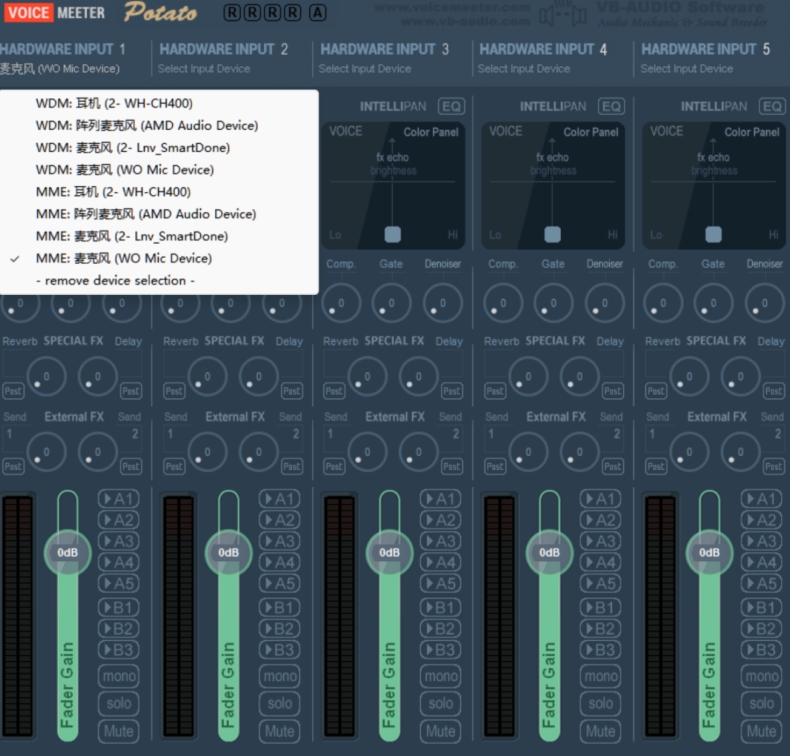Screen dimensions: 790x756
Task: Solo Hardware Input 4
Action: (x=601, y=704)
